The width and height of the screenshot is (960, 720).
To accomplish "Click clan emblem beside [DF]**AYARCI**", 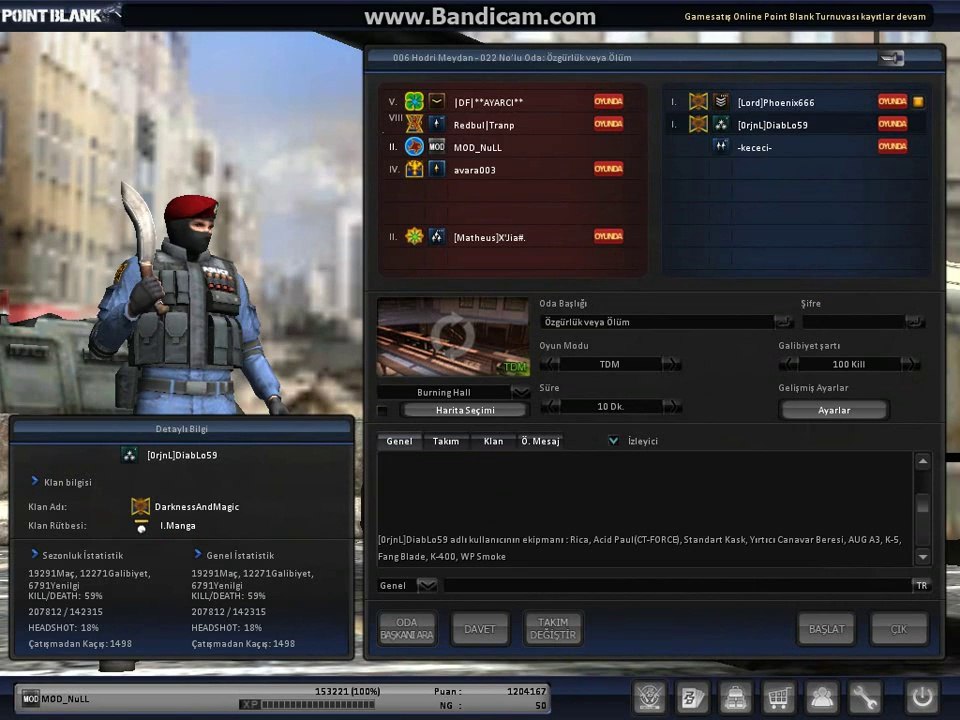I will pyautogui.click(x=414, y=101).
